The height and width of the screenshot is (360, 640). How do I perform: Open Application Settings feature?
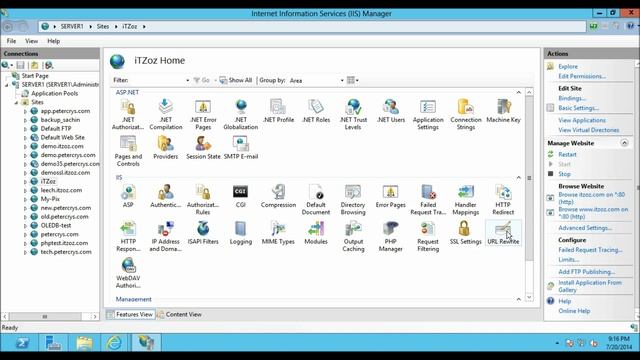[x=428, y=115]
